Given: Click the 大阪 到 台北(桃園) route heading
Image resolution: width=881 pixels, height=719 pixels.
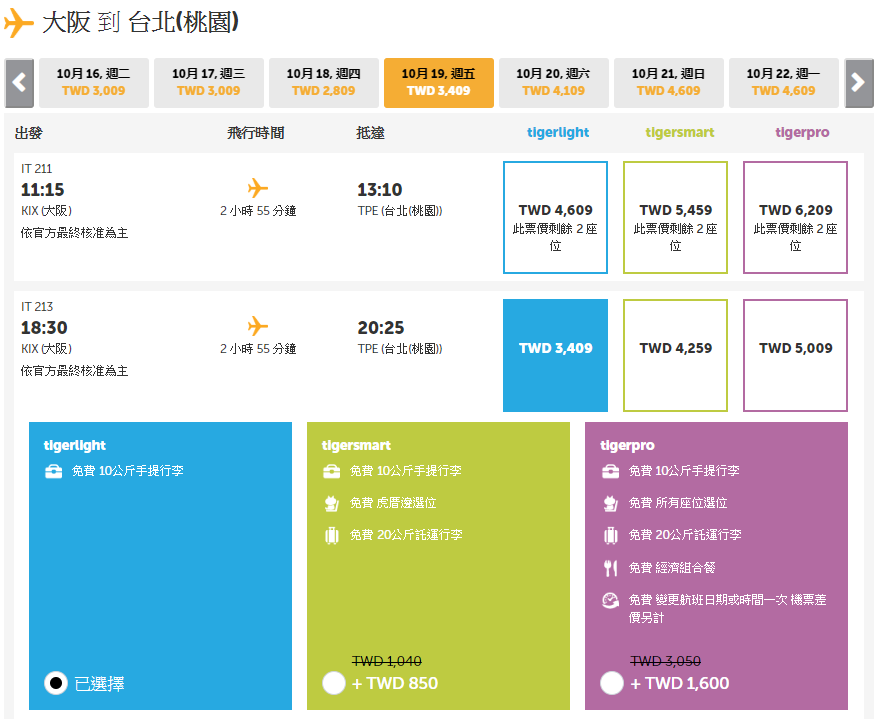Looking at the screenshot, I should (x=140, y=22).
